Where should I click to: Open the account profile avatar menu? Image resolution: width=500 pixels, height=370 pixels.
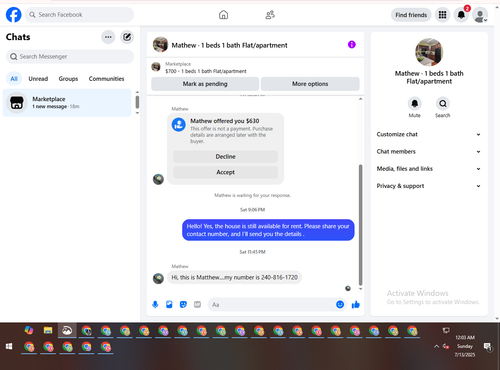[480, 15]
